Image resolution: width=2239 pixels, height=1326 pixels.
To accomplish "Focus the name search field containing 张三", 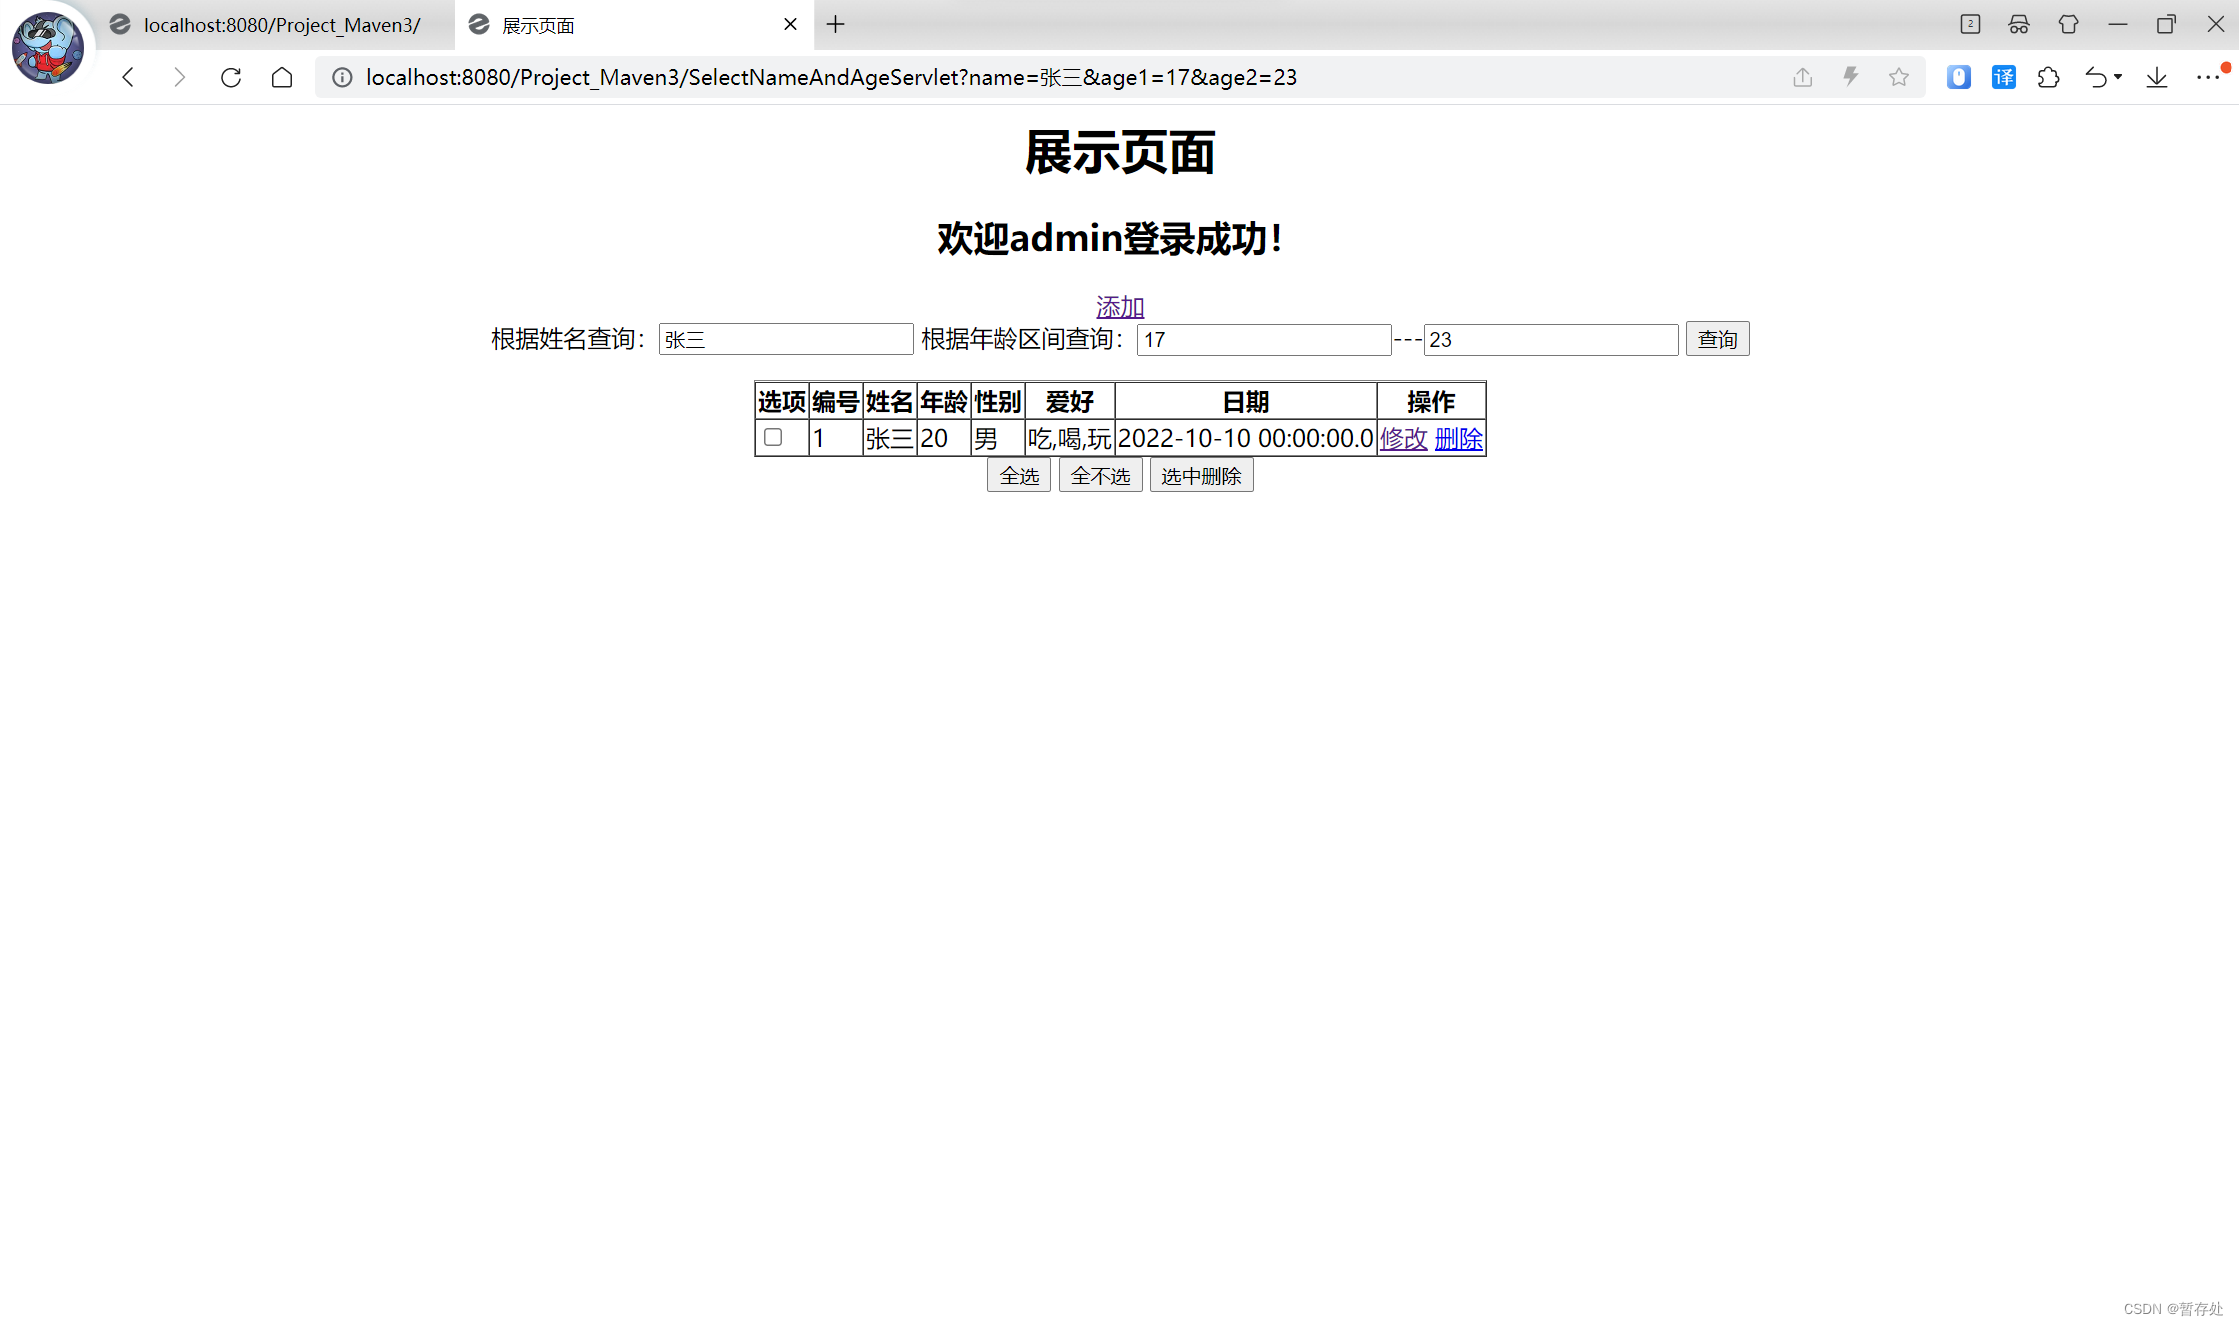I will (x=786, y=339).
